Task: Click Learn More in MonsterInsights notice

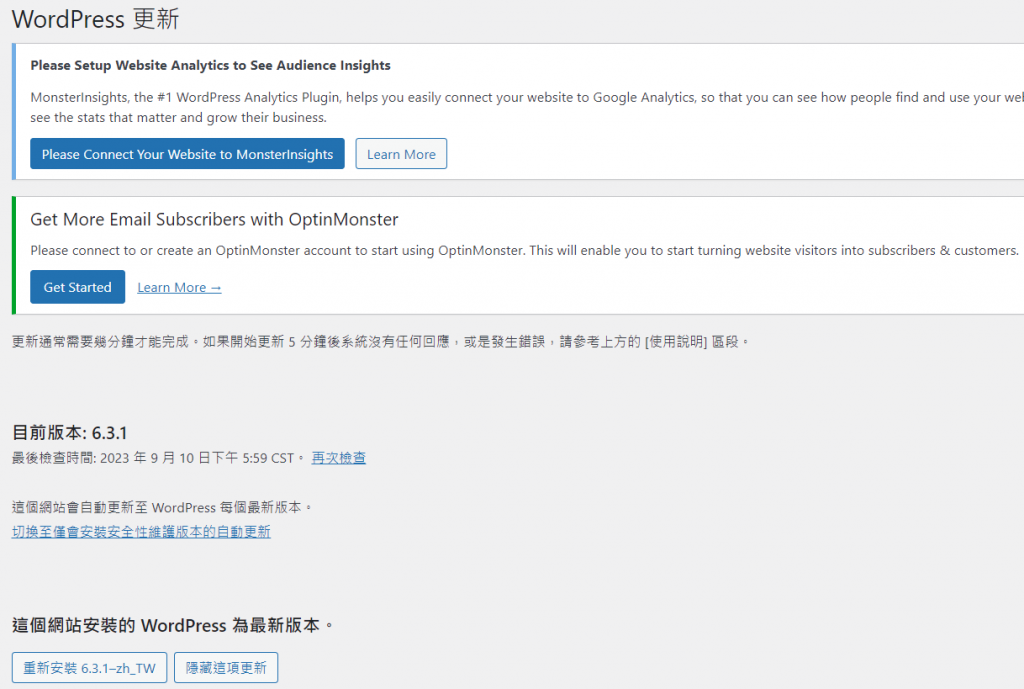Action: (x=401, y=154)
